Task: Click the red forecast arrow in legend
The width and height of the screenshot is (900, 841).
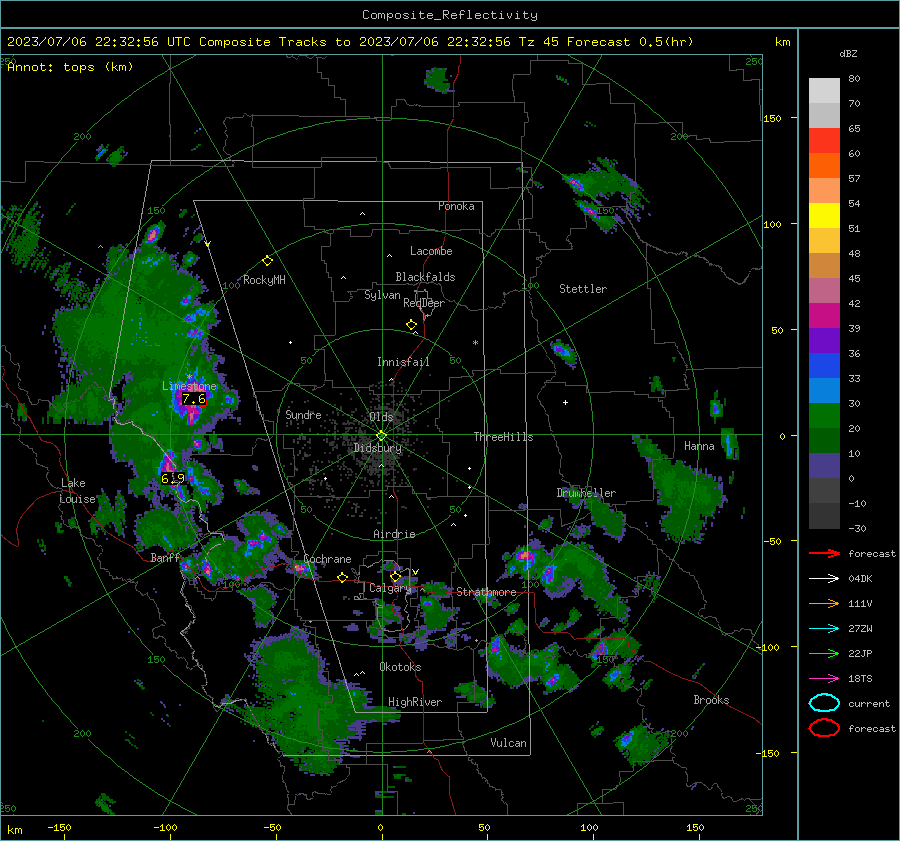Action: (x=824, y=553)
